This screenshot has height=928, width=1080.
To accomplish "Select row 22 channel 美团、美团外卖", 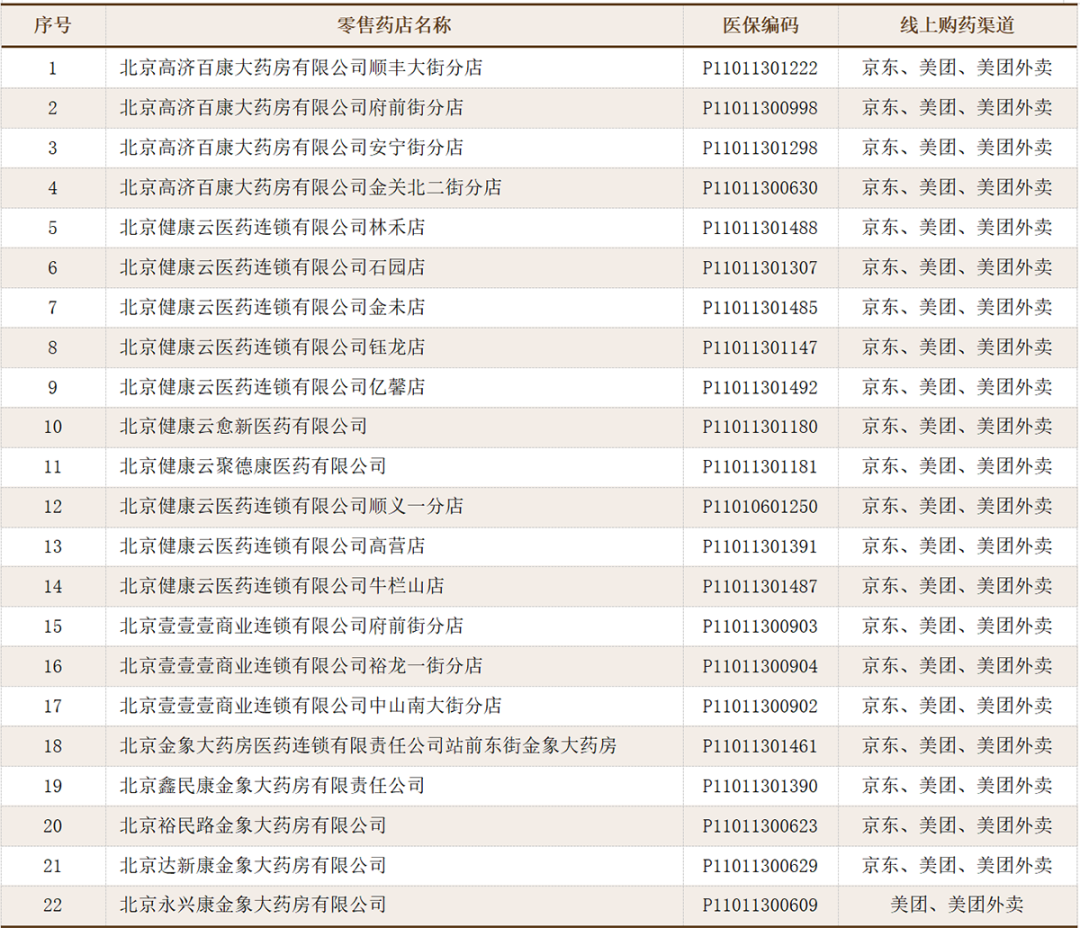I will (957, 905).
